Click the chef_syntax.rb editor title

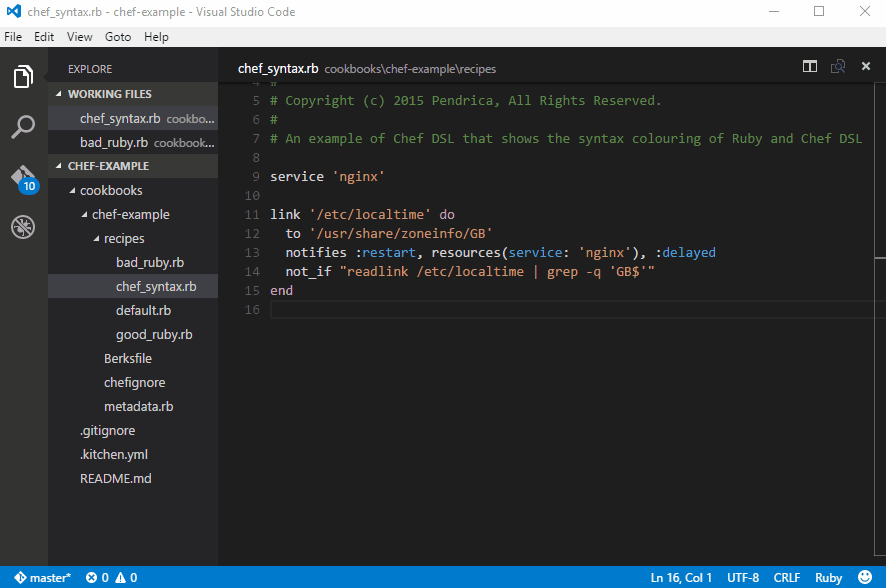pyautogui.click(x=278, y=68)
